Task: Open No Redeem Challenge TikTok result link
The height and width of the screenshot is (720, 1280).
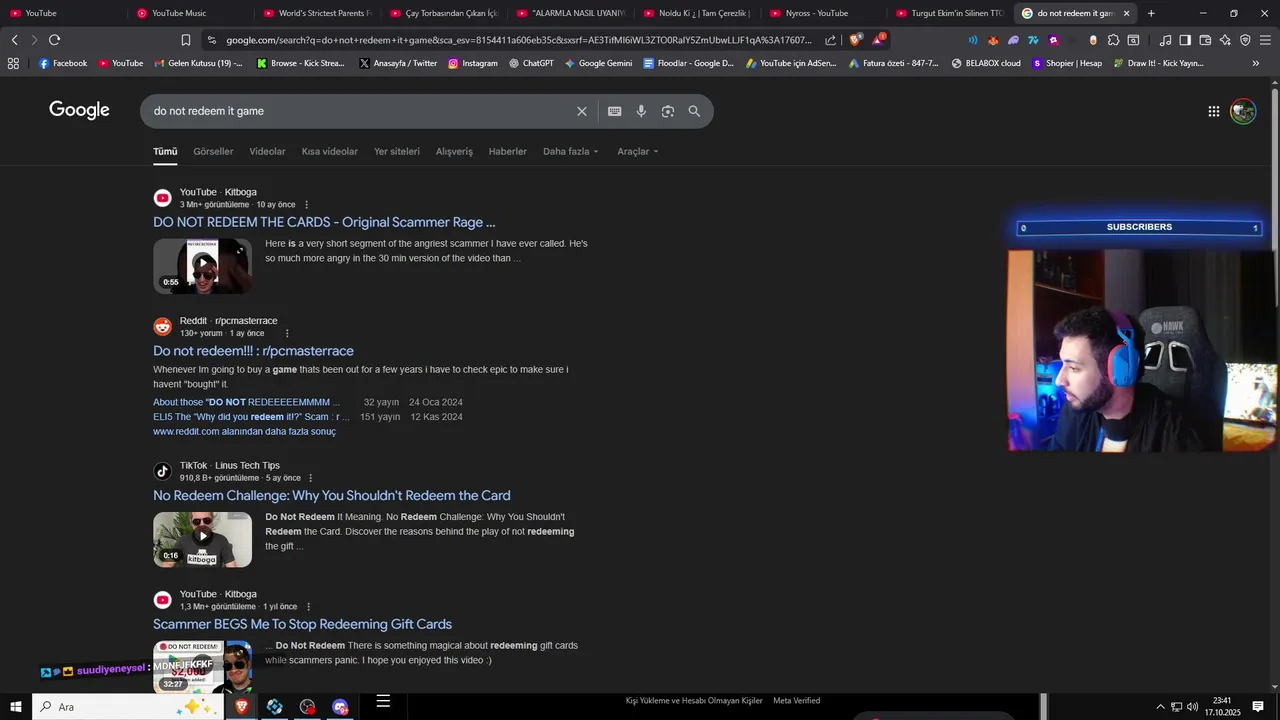Action: (332, 495)
